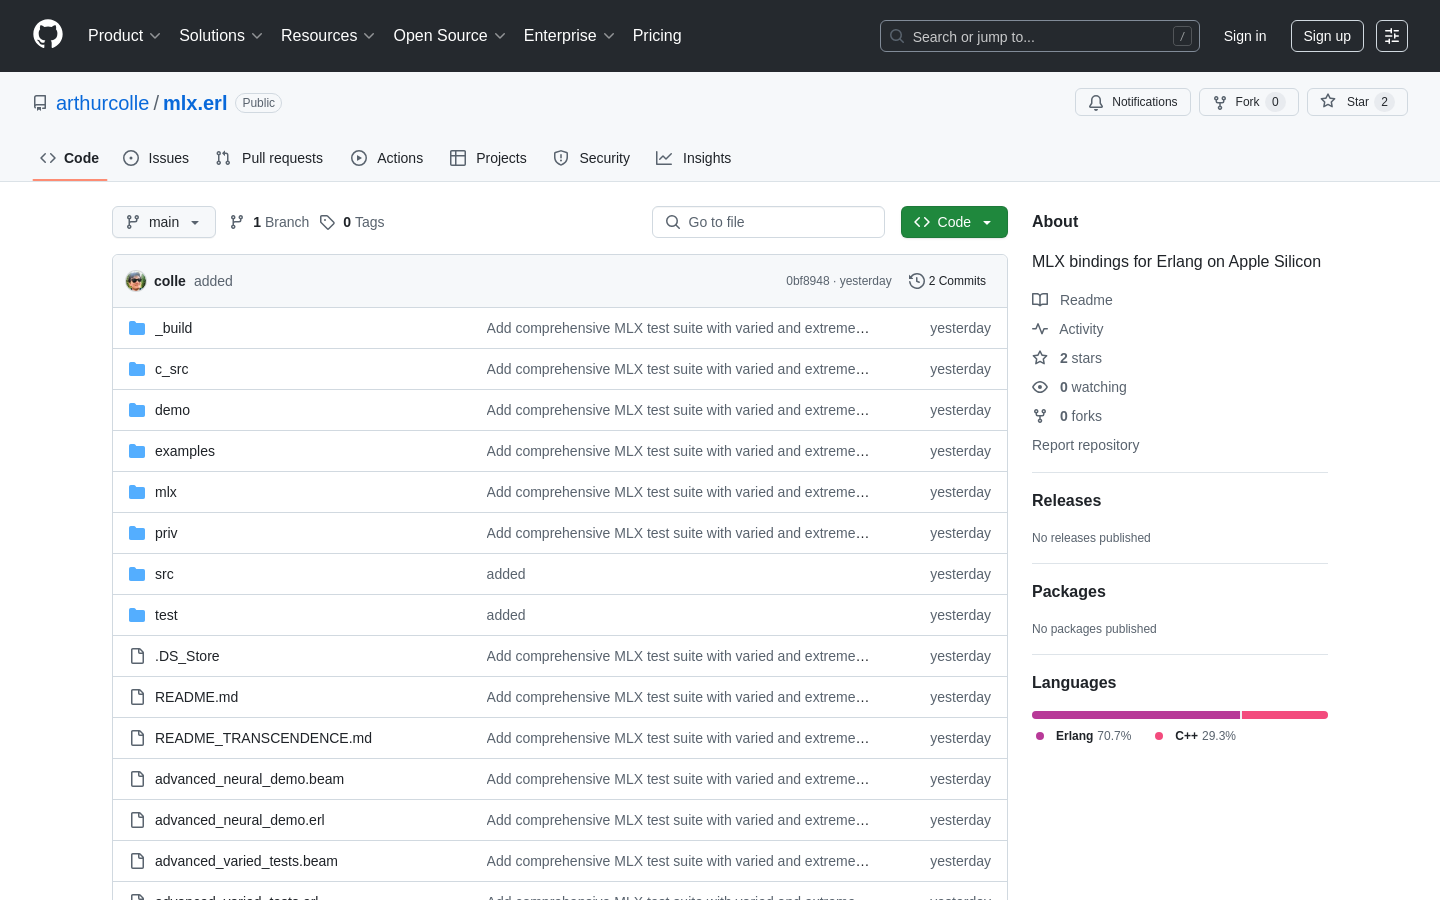Open the green Code dropdown button
1440x900 pixels.
(954, 222)
